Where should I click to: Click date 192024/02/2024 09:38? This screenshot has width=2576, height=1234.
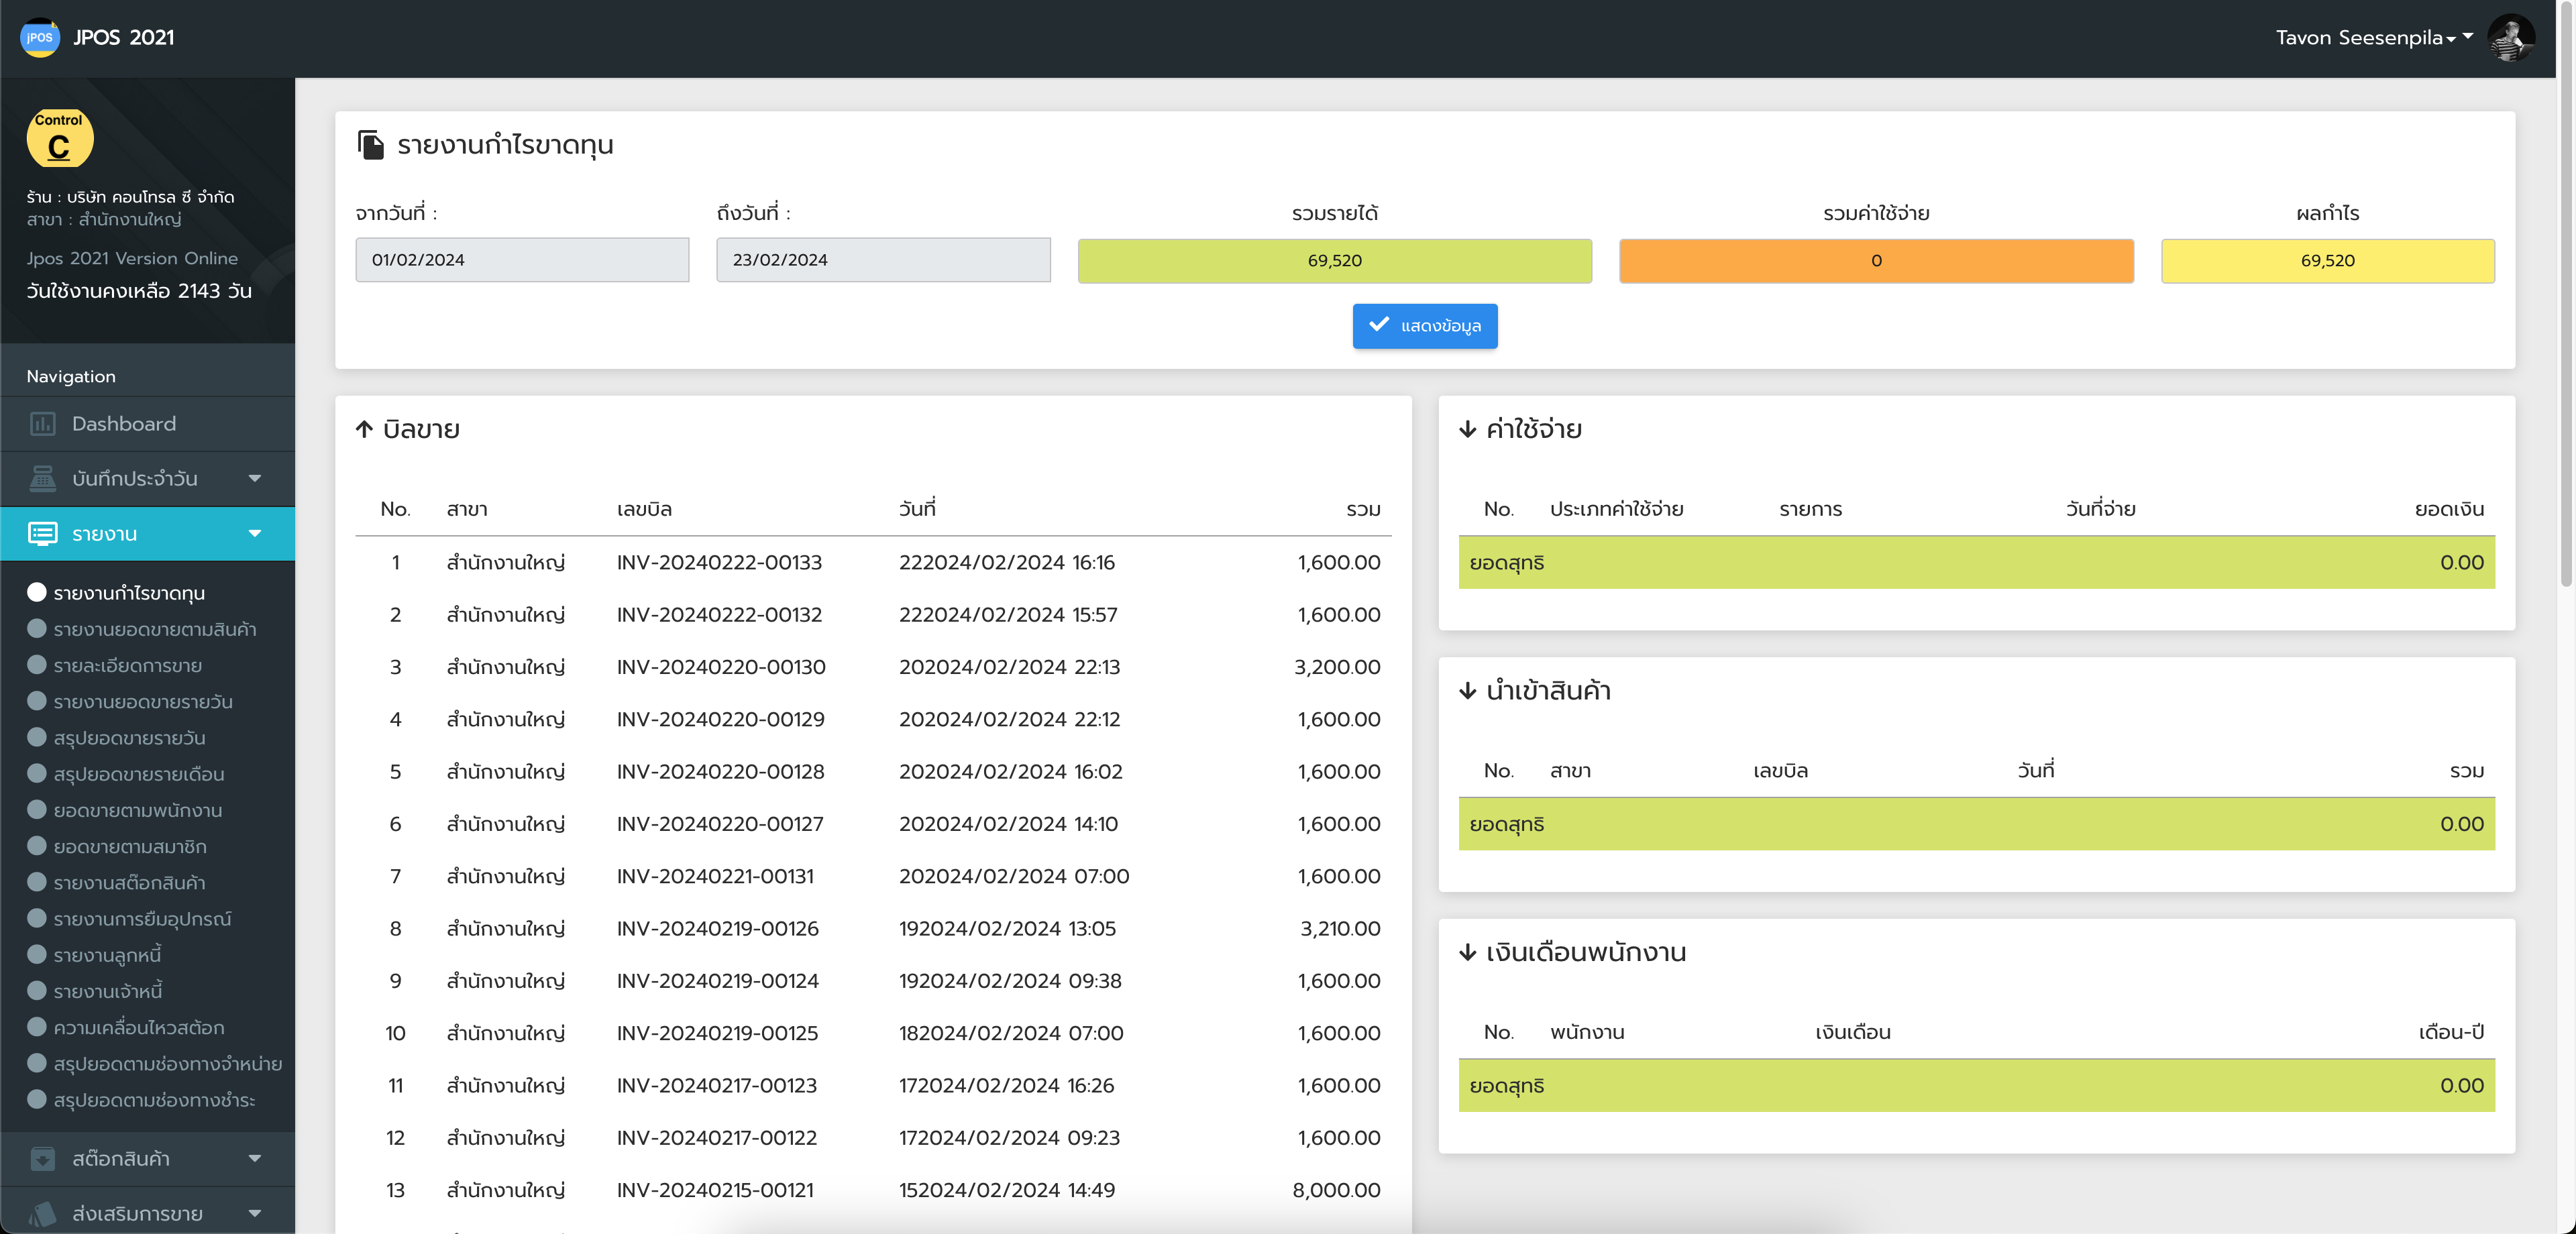[1010, 981]
